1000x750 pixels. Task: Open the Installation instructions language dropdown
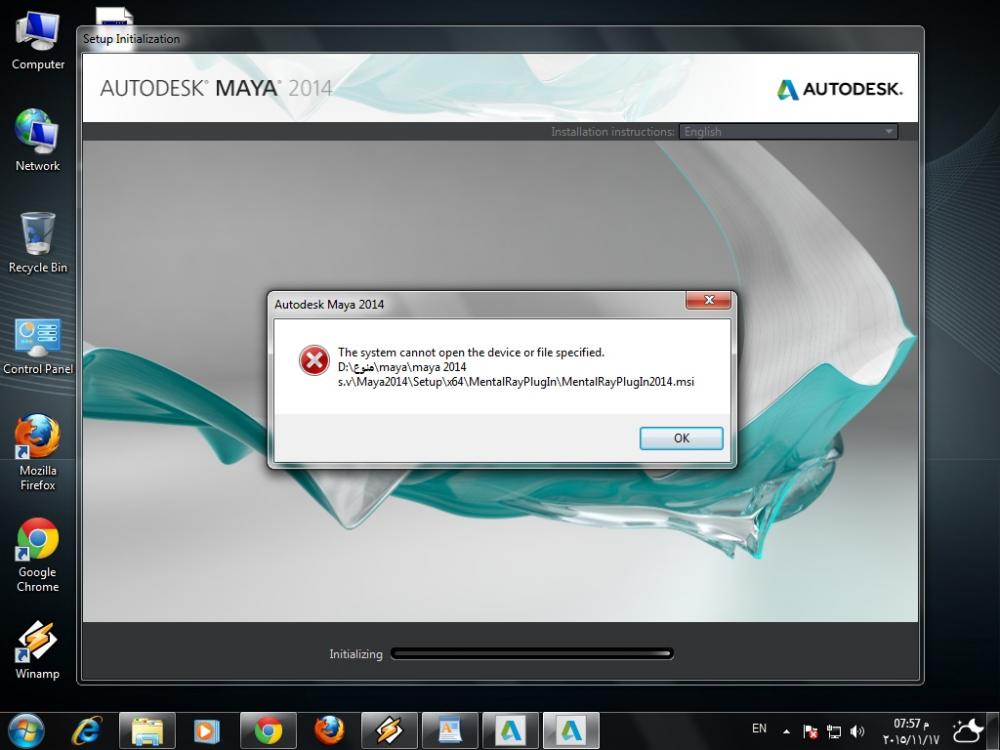point(788,131)
